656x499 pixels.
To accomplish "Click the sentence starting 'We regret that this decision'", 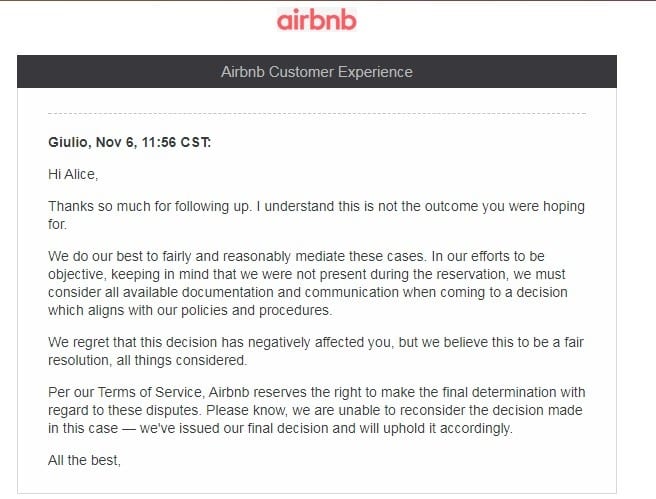I will (x=316, y=351).
